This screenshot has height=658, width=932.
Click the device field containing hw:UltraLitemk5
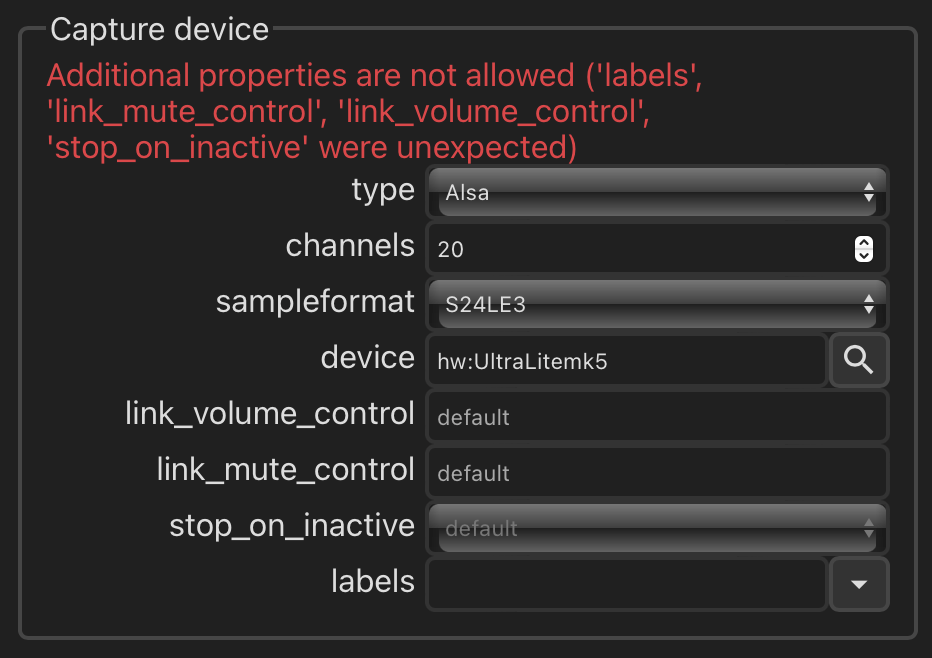626,360
